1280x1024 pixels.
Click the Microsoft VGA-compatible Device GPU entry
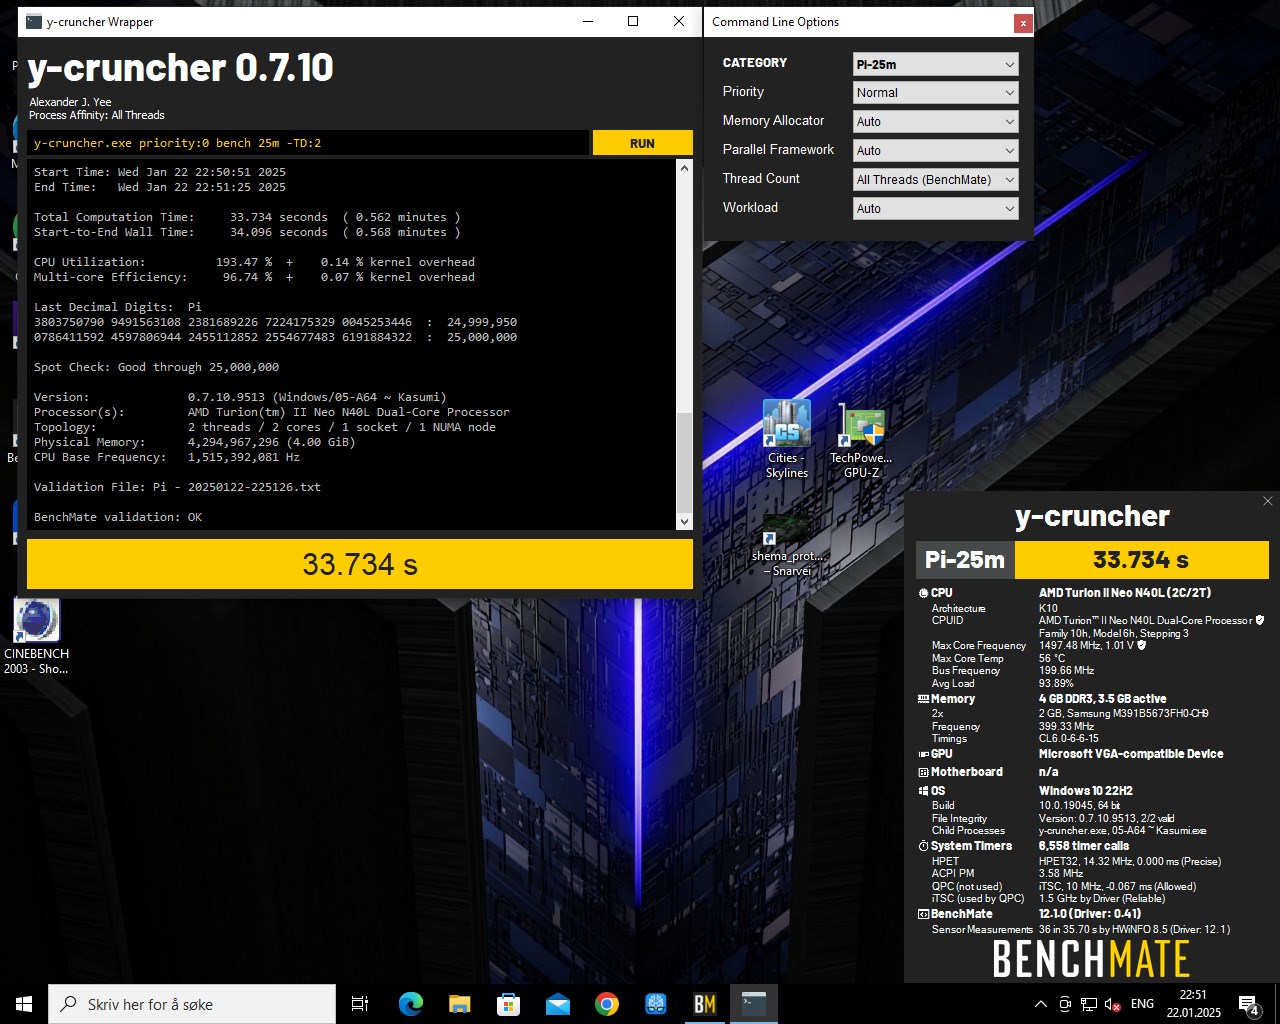(1131, 754)
